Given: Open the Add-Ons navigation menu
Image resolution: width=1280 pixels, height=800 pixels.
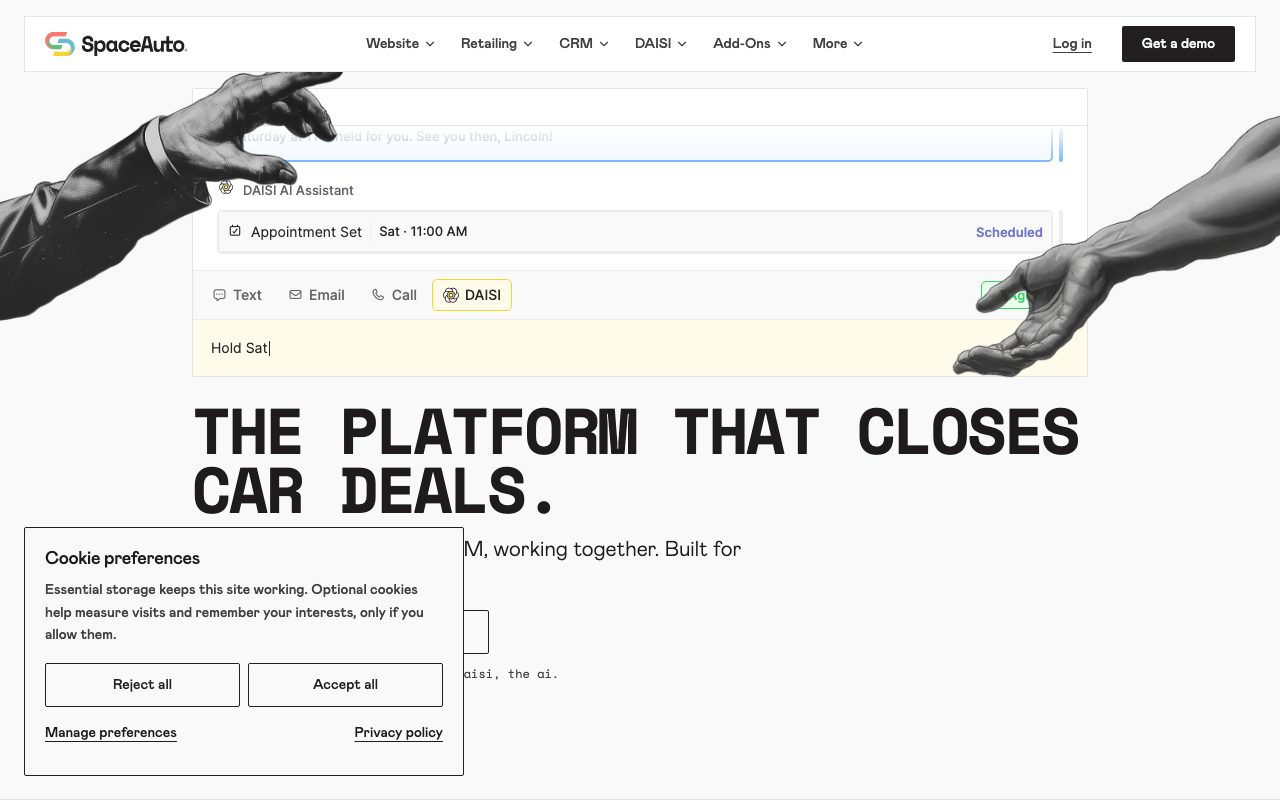Looking at the screenshot, I should click(x=750, y=44).
